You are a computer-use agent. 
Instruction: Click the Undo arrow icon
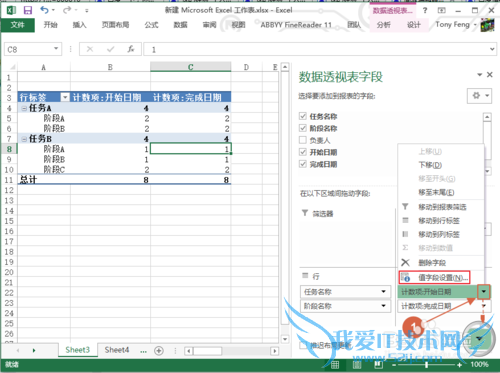point(44,10)
